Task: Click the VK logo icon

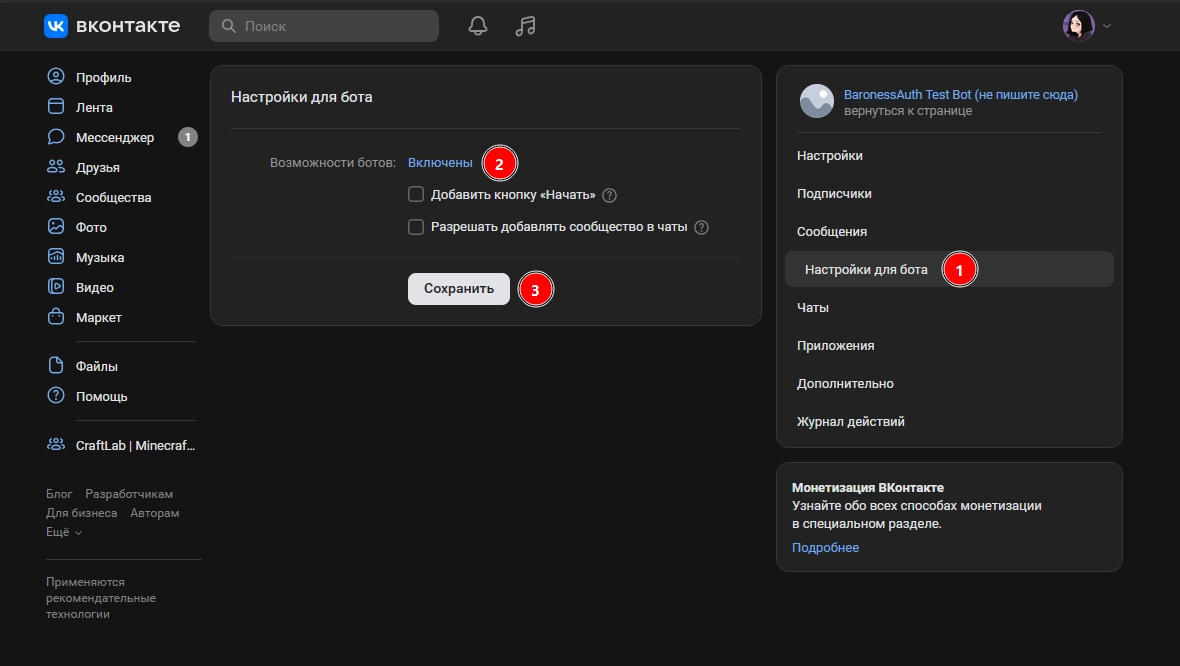Action: click(x=56, y=26)
